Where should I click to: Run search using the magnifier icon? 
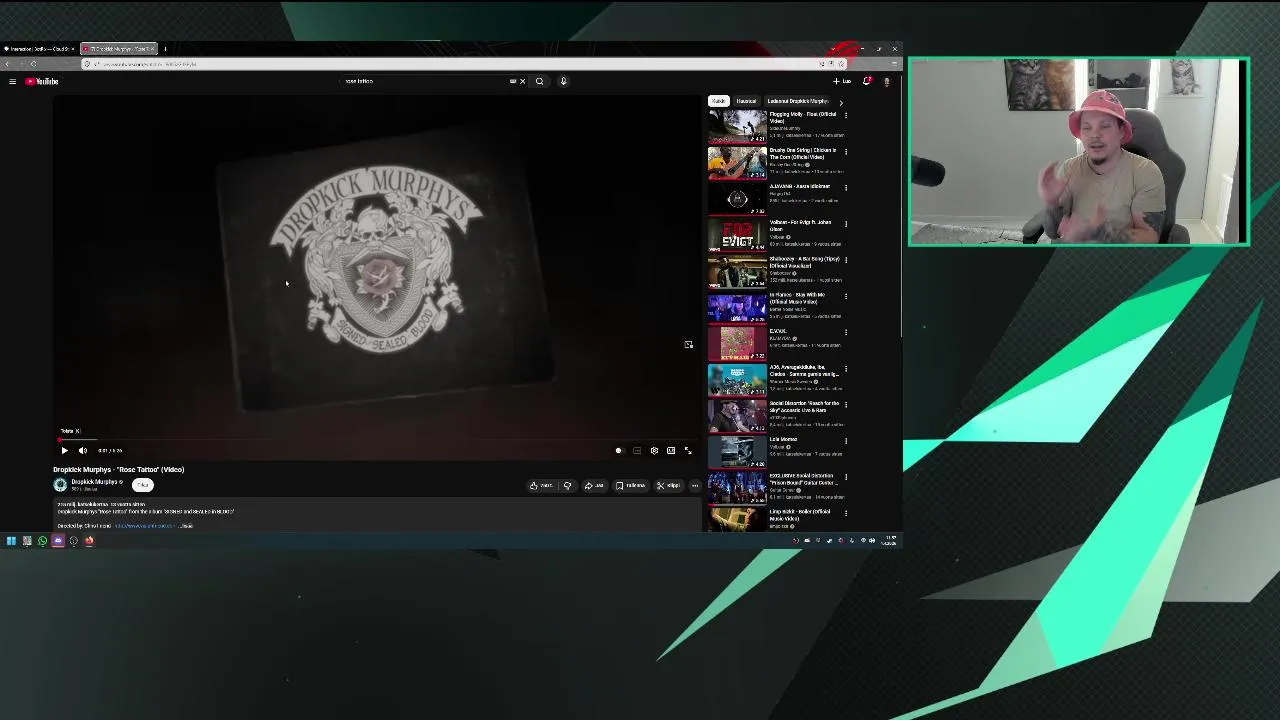540,81
